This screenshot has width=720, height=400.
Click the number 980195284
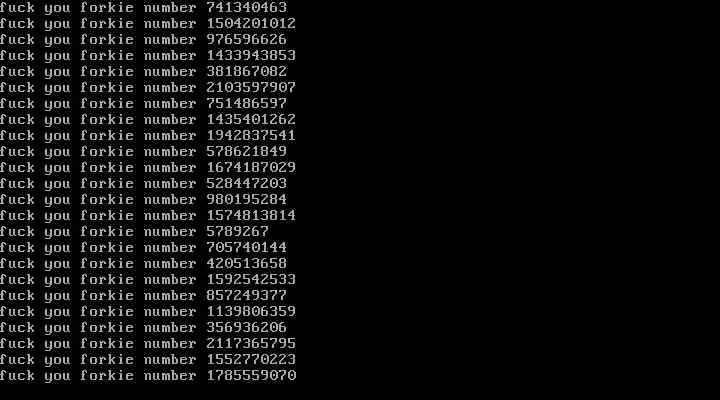[x=247, y=199]
